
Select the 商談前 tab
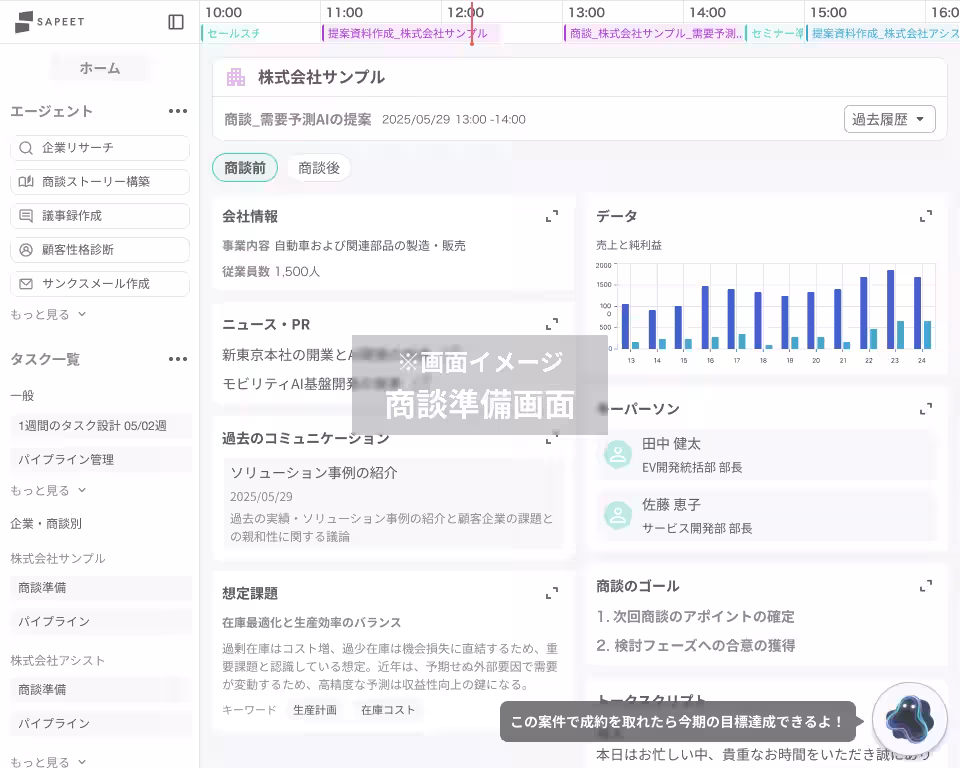tap(245, 167)
